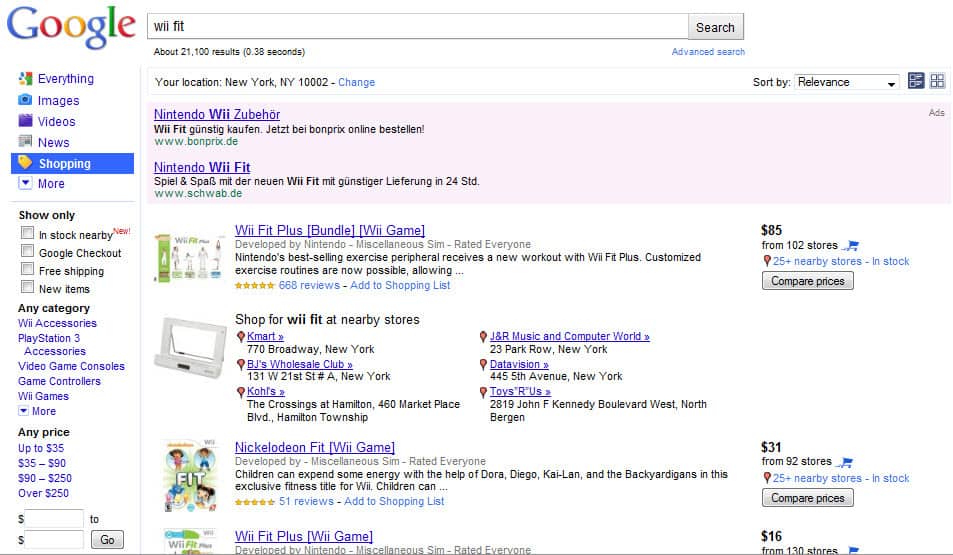Enable Google Checkout filter
The height and width of the screenshot is (555, 953).
(x=27, y=250)
